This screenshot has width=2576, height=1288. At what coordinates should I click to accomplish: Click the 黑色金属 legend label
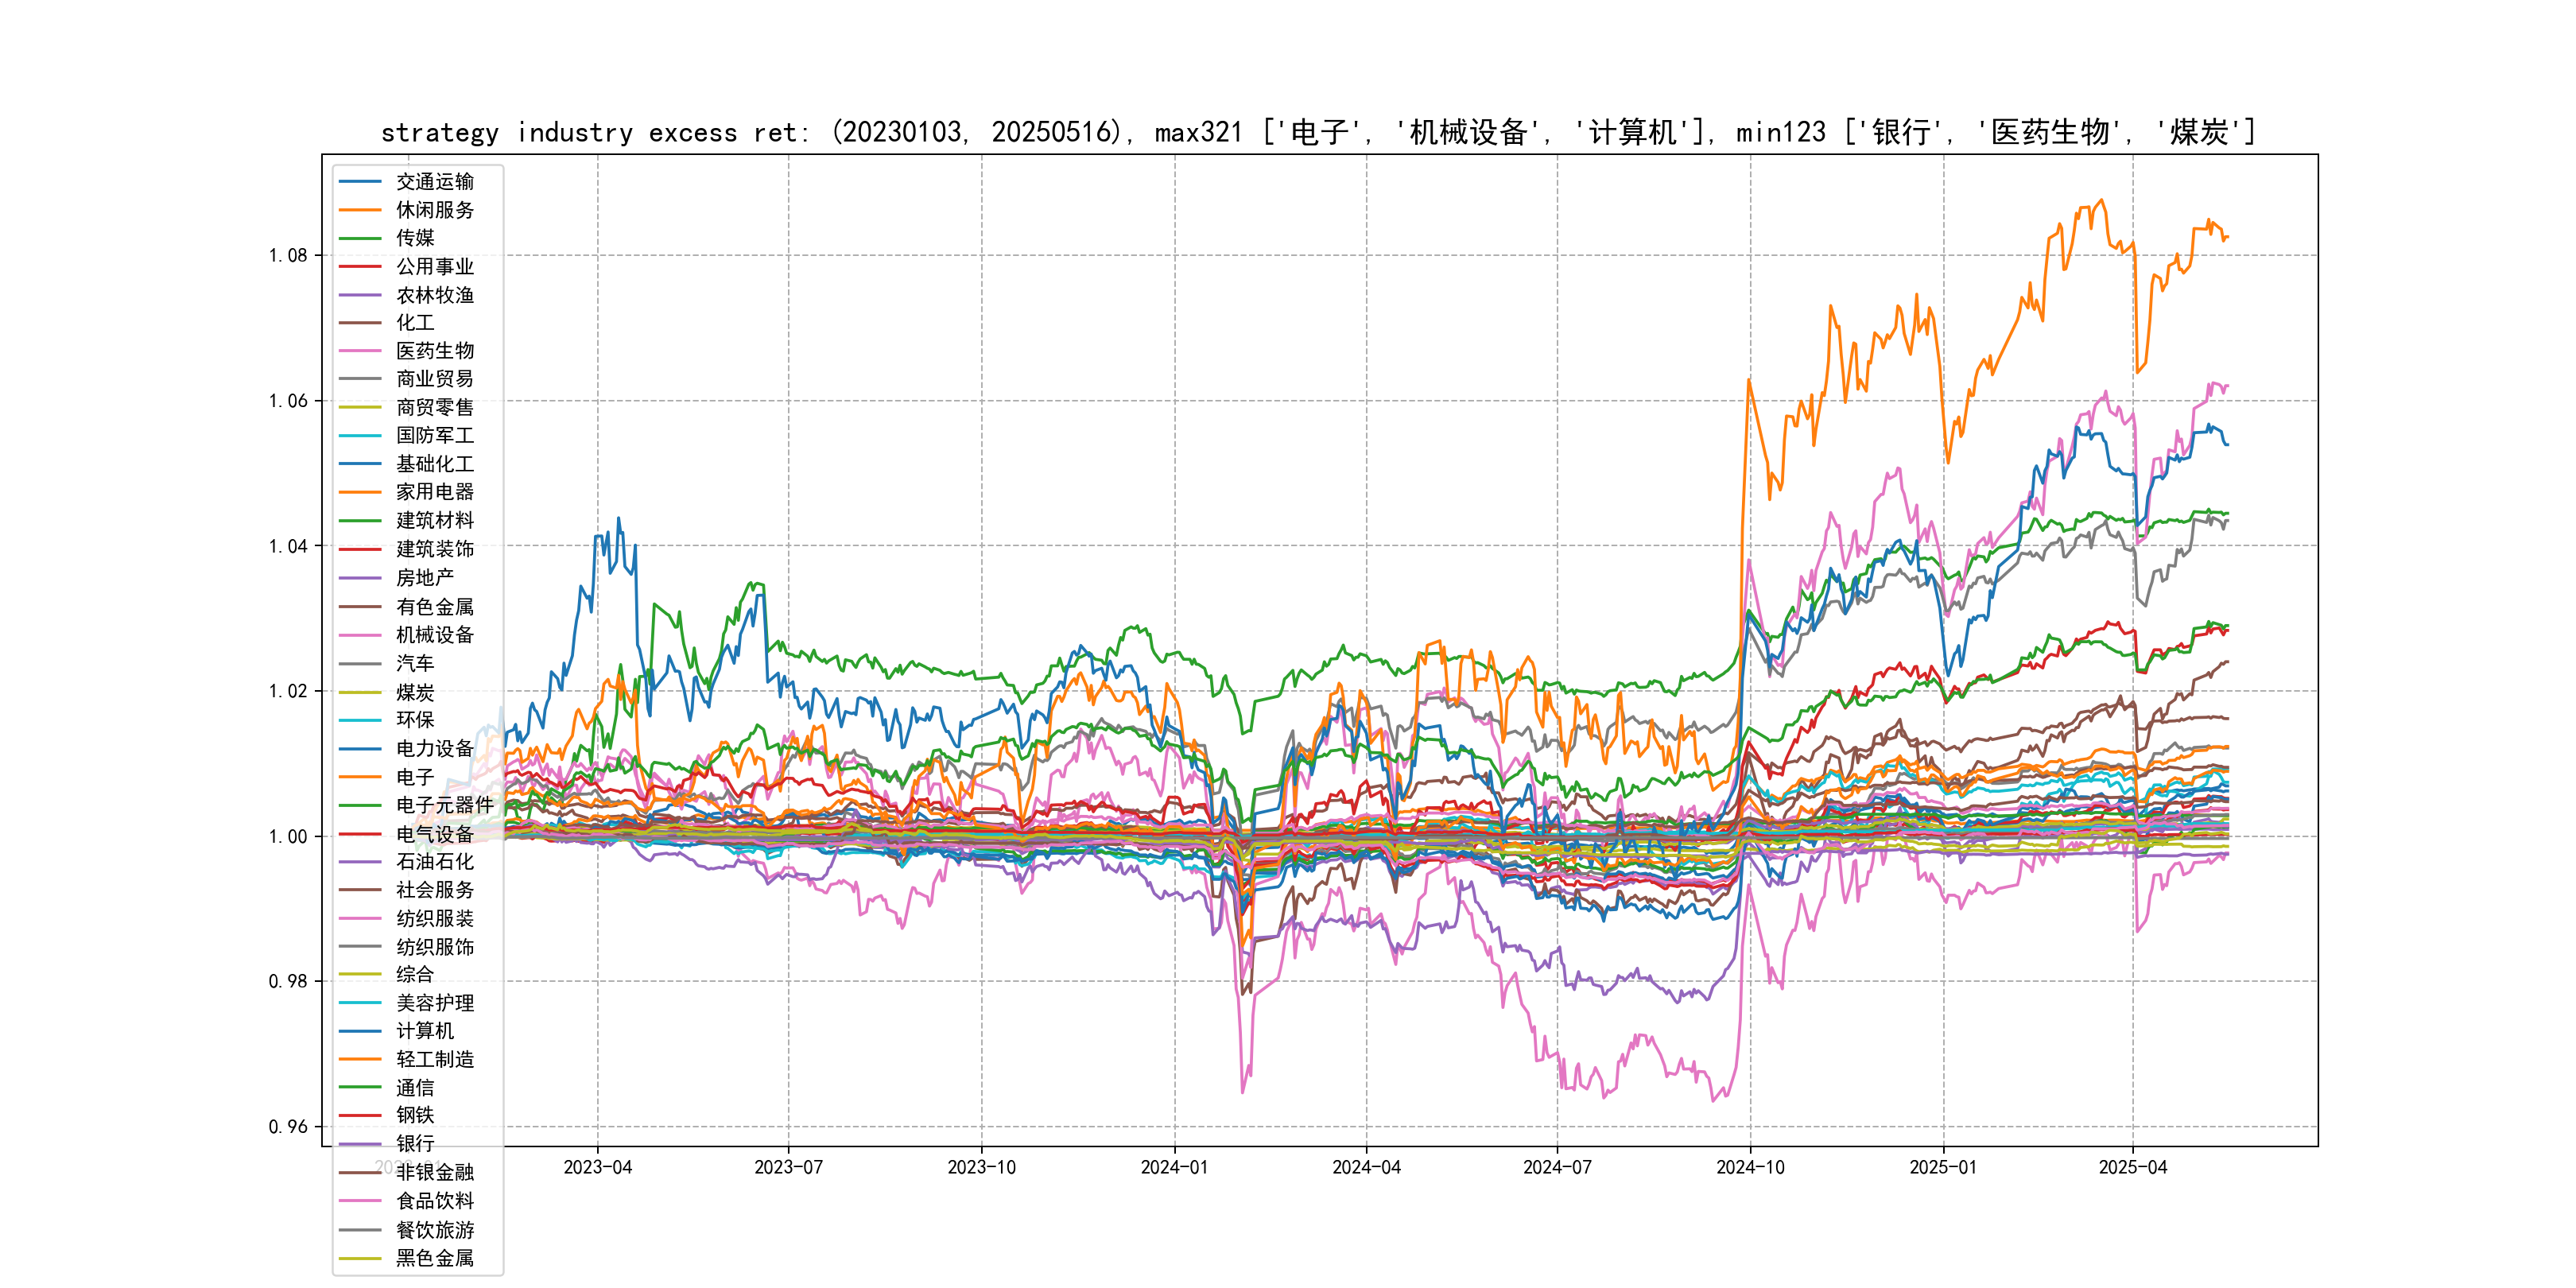(434, 1258)
